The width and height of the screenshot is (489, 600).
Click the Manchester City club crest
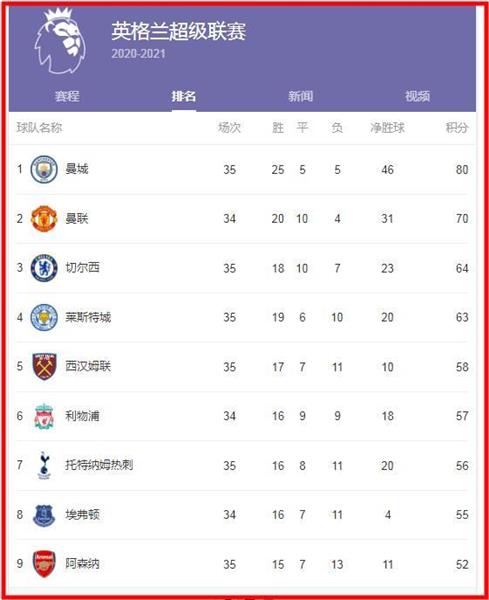tap(44, 169)
